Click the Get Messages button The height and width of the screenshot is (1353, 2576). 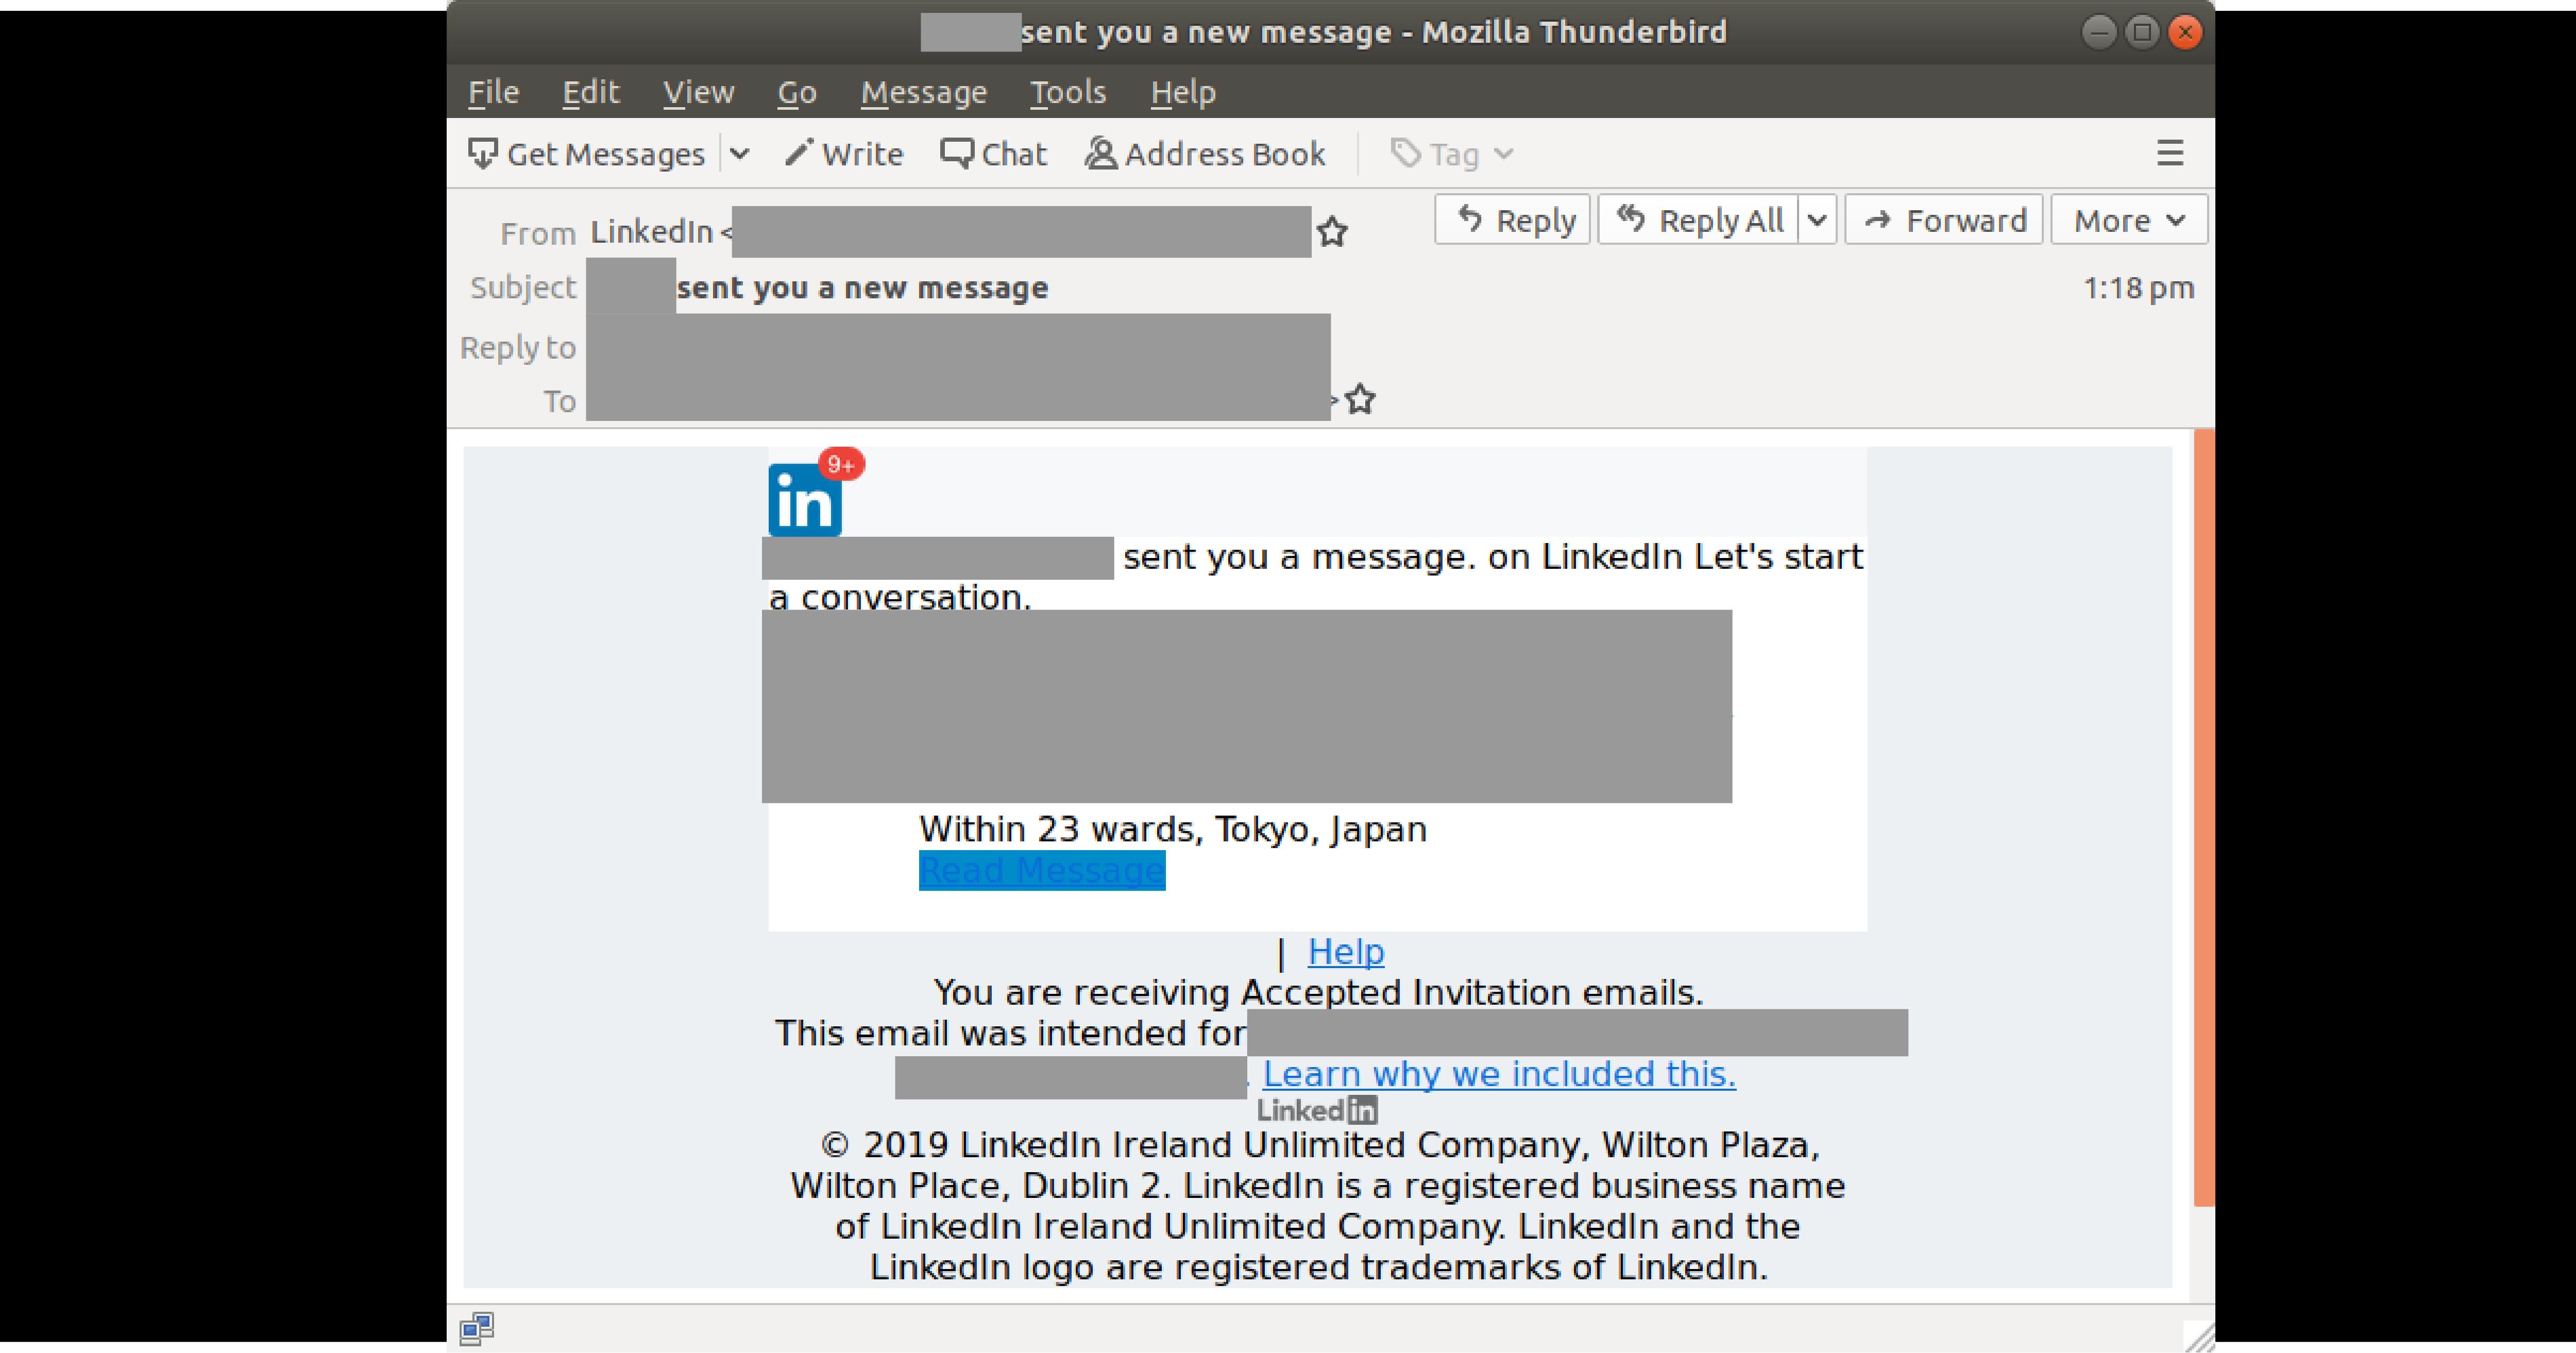(587, 154)
